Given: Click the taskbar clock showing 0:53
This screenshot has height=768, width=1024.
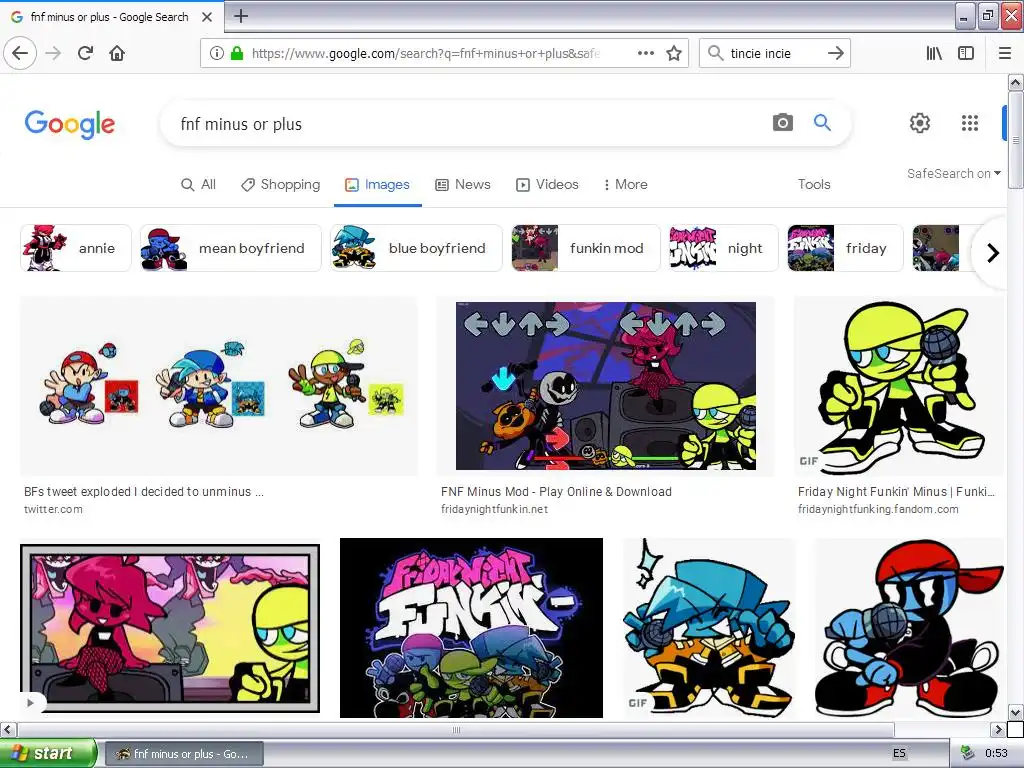Looking at the screenshot, I should (996, 753).
